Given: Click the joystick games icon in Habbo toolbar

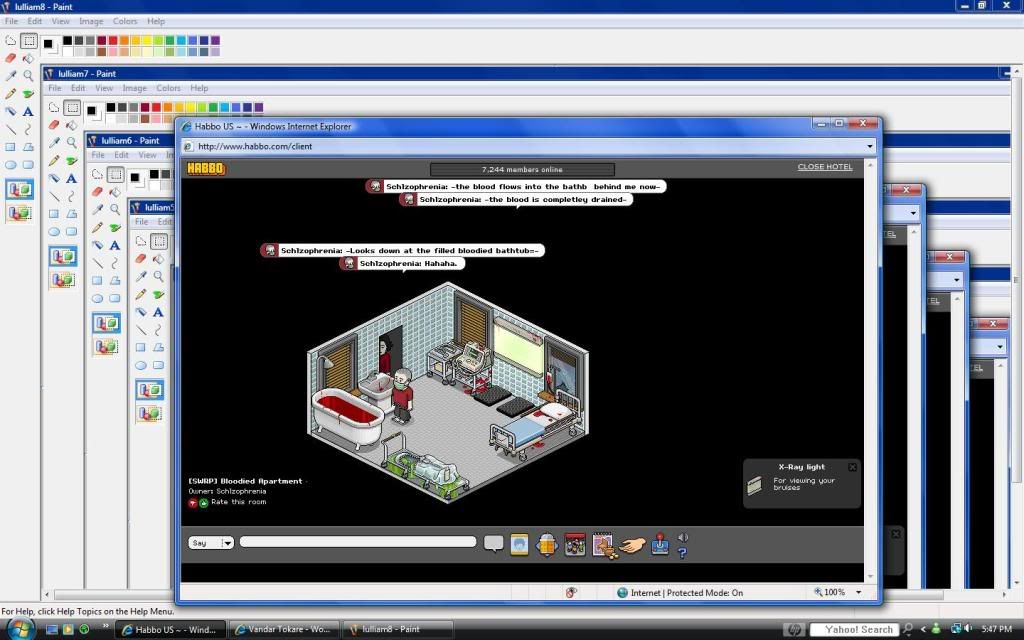Looking at the screenshot, I should tap(661, 544).
